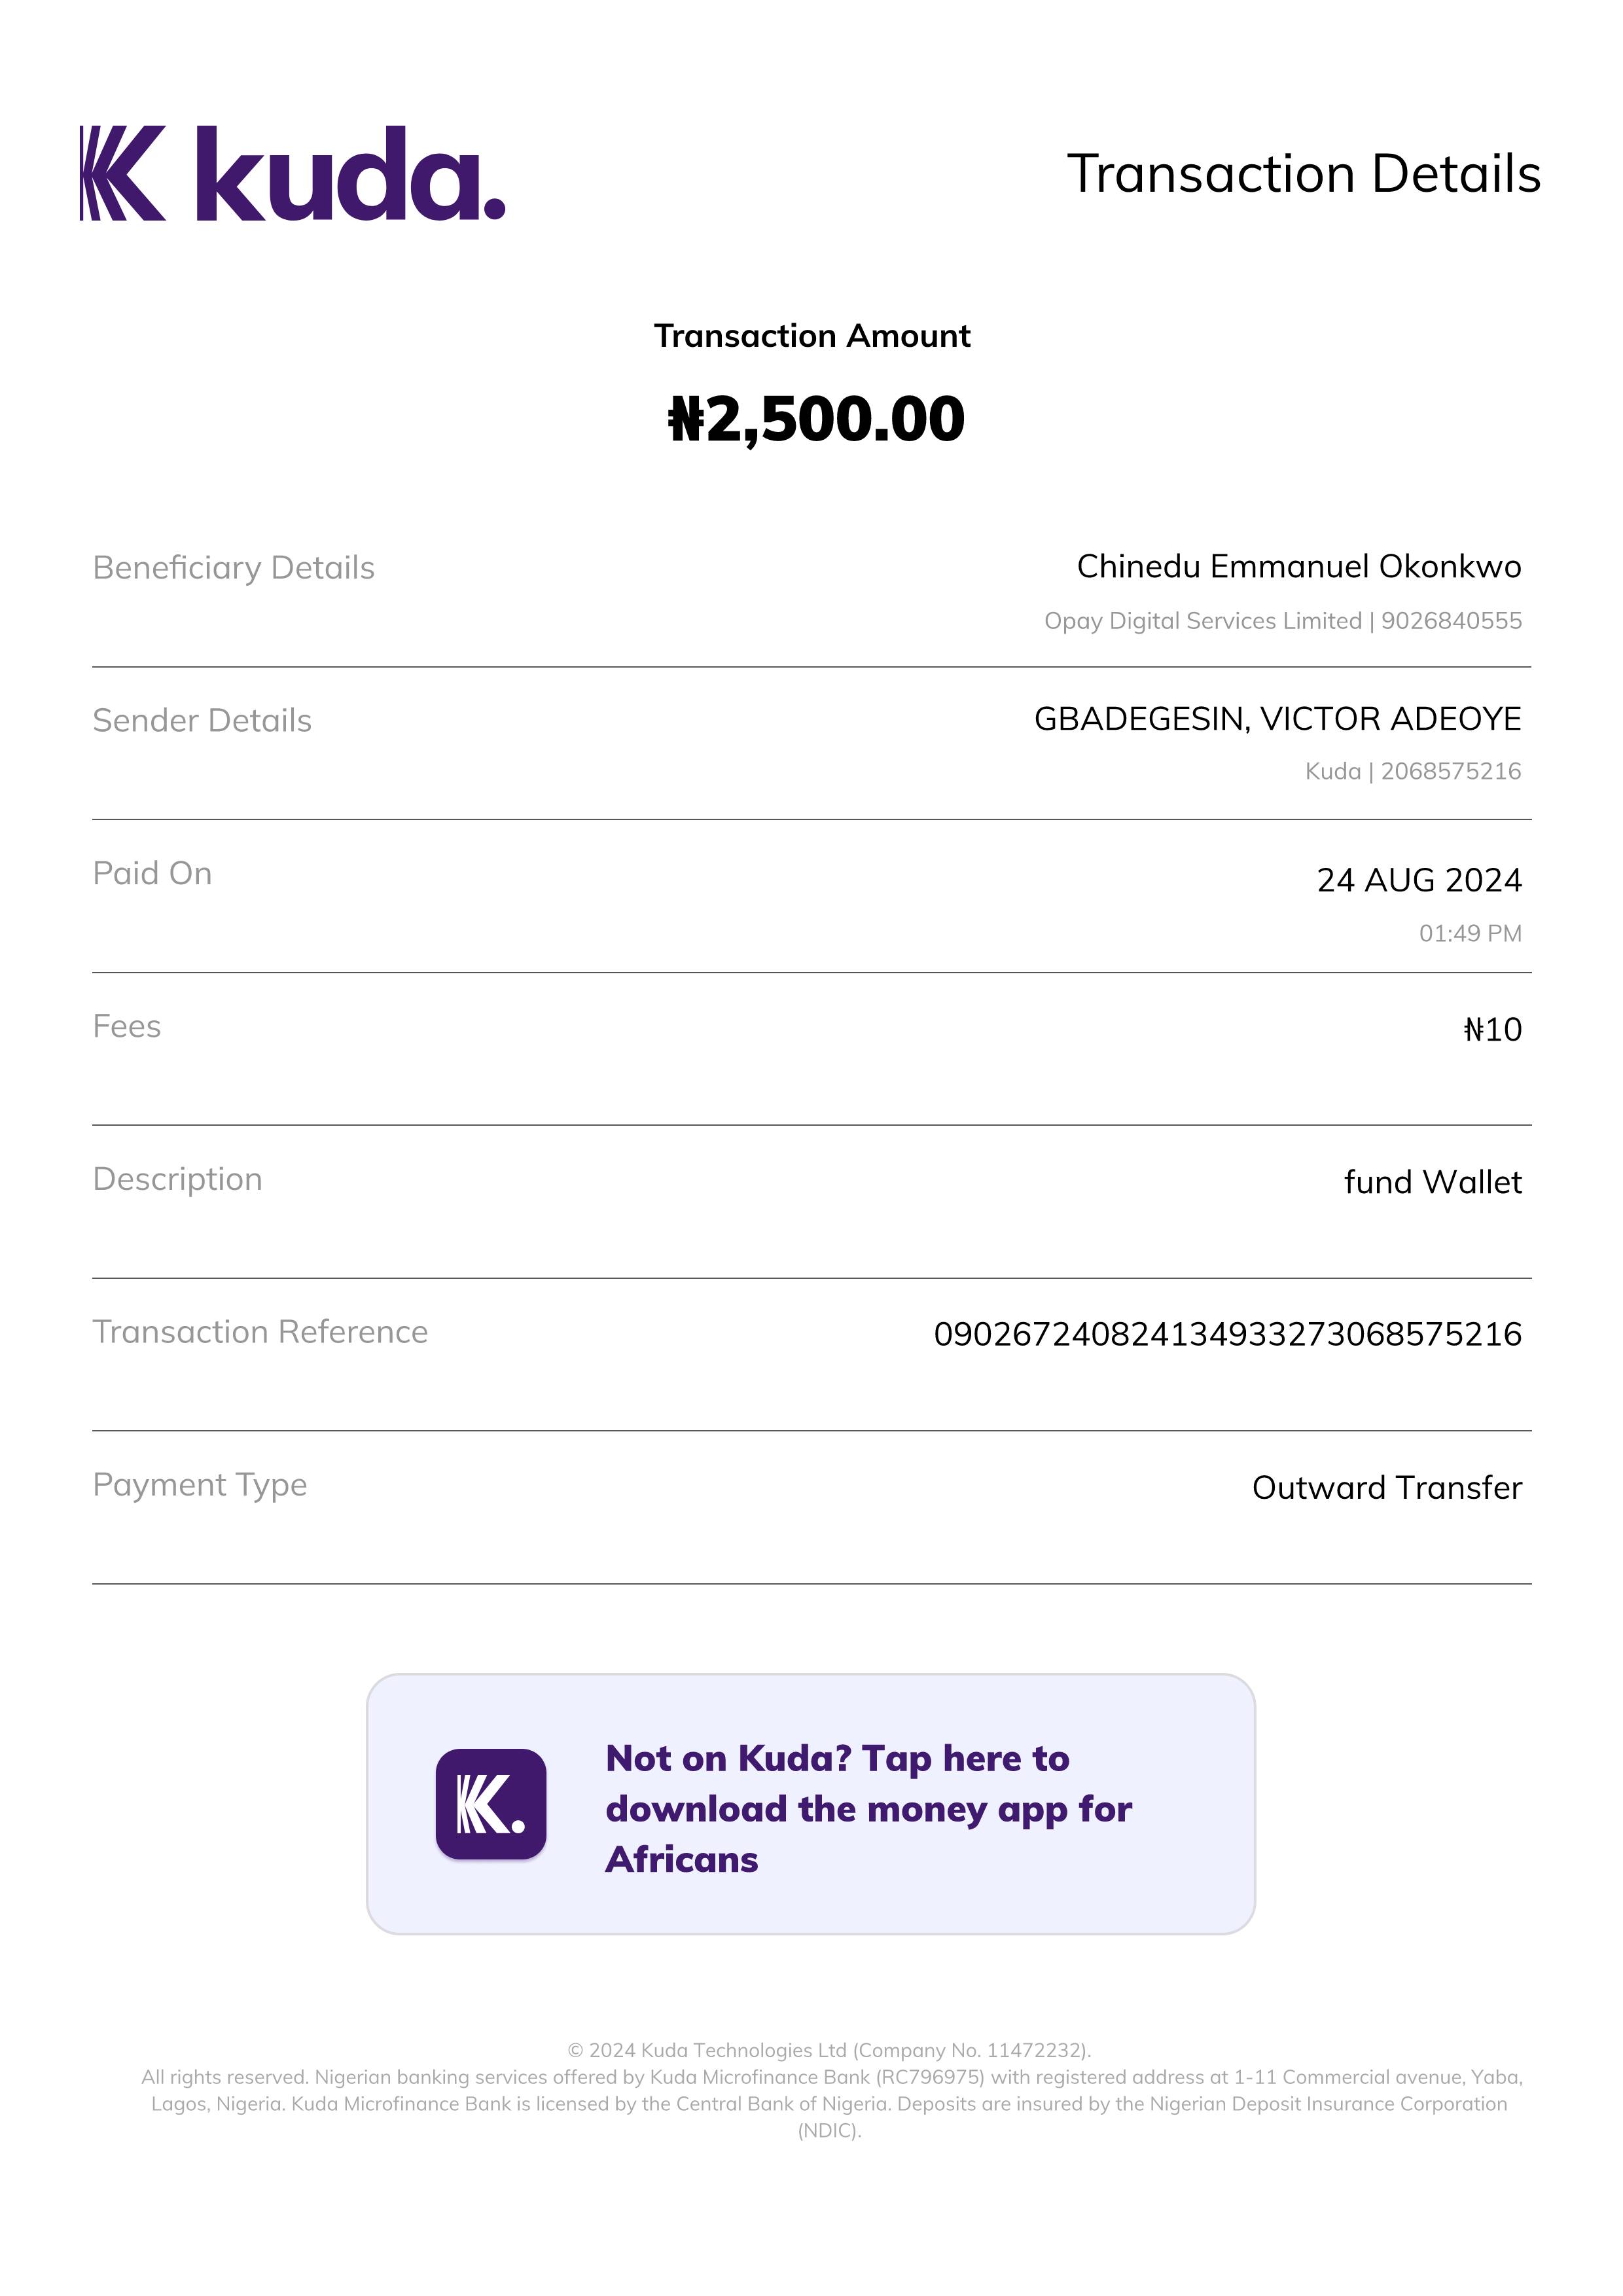Click the "fund Wallet" description text
Viewport: 1623px width, 2296px height.
coord(1432,1182)
